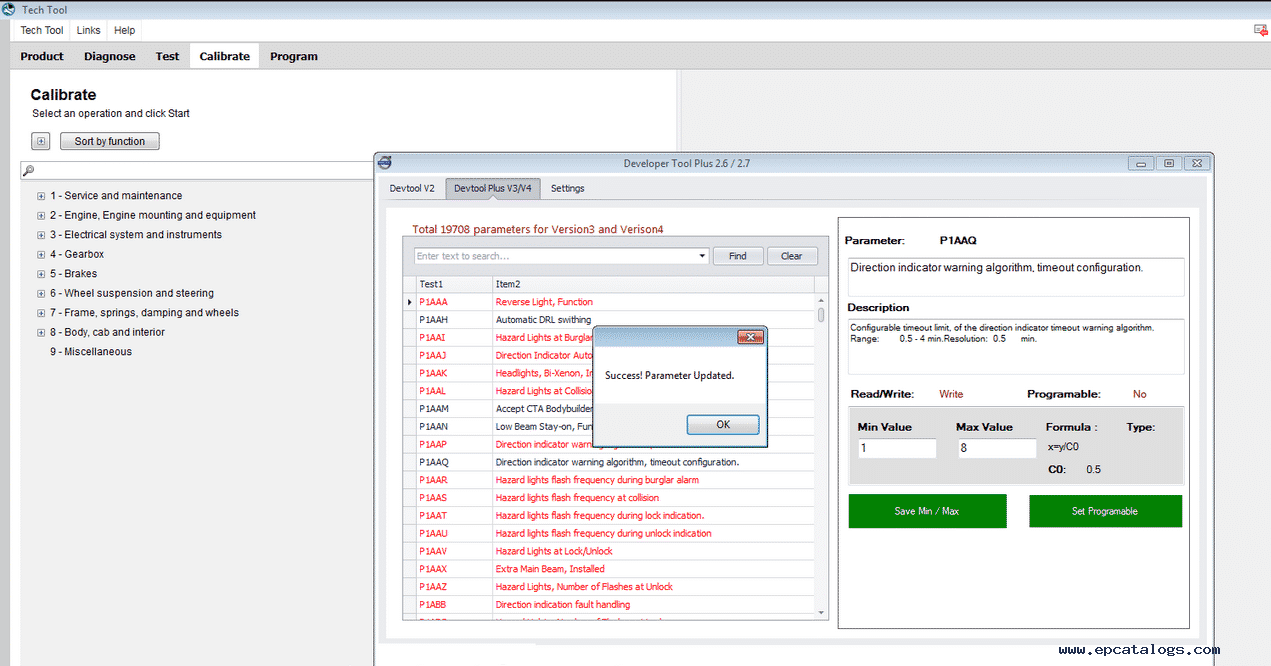Expand the 5 - Brakes node
This screenshot has width=1271, height=666.
click(41, 274)
